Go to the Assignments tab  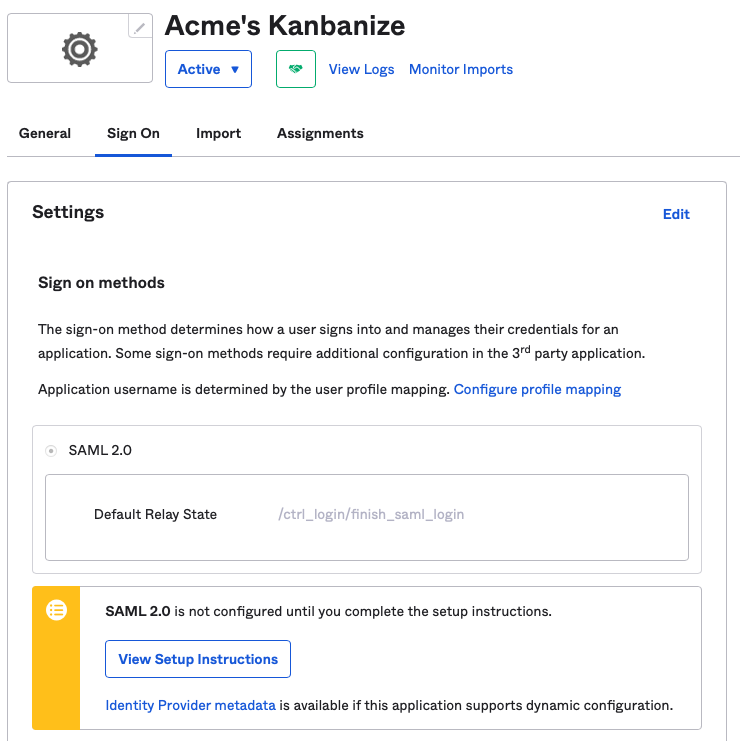320,133
